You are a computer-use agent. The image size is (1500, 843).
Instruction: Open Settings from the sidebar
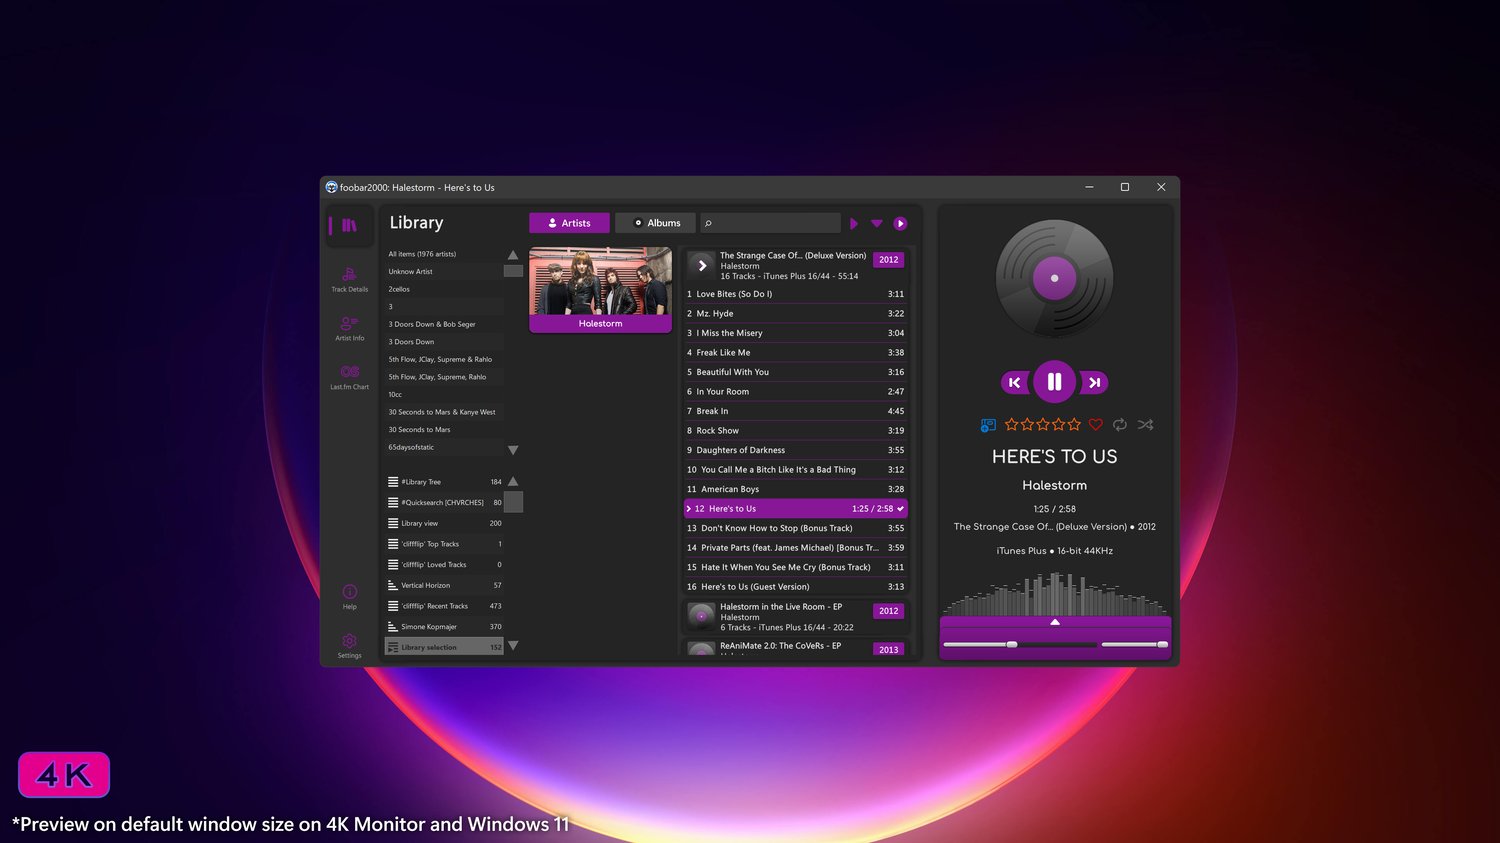pyautogui.click(x=349, y=645)
